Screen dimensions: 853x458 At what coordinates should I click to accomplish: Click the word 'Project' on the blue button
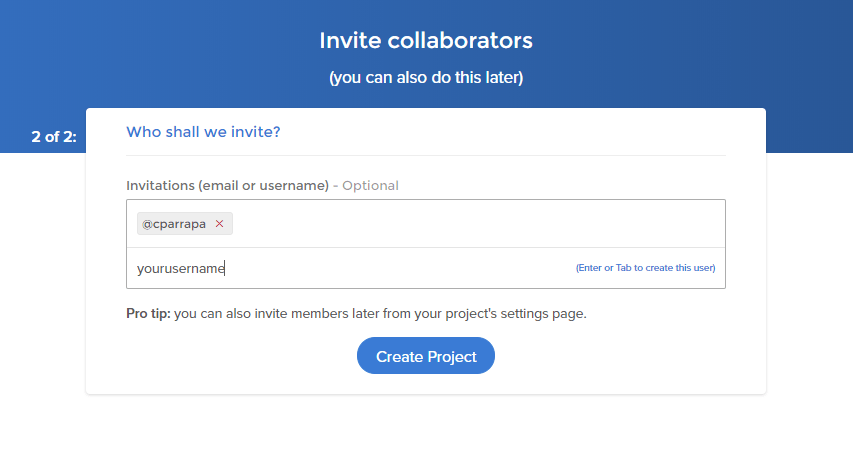point(452,357)
